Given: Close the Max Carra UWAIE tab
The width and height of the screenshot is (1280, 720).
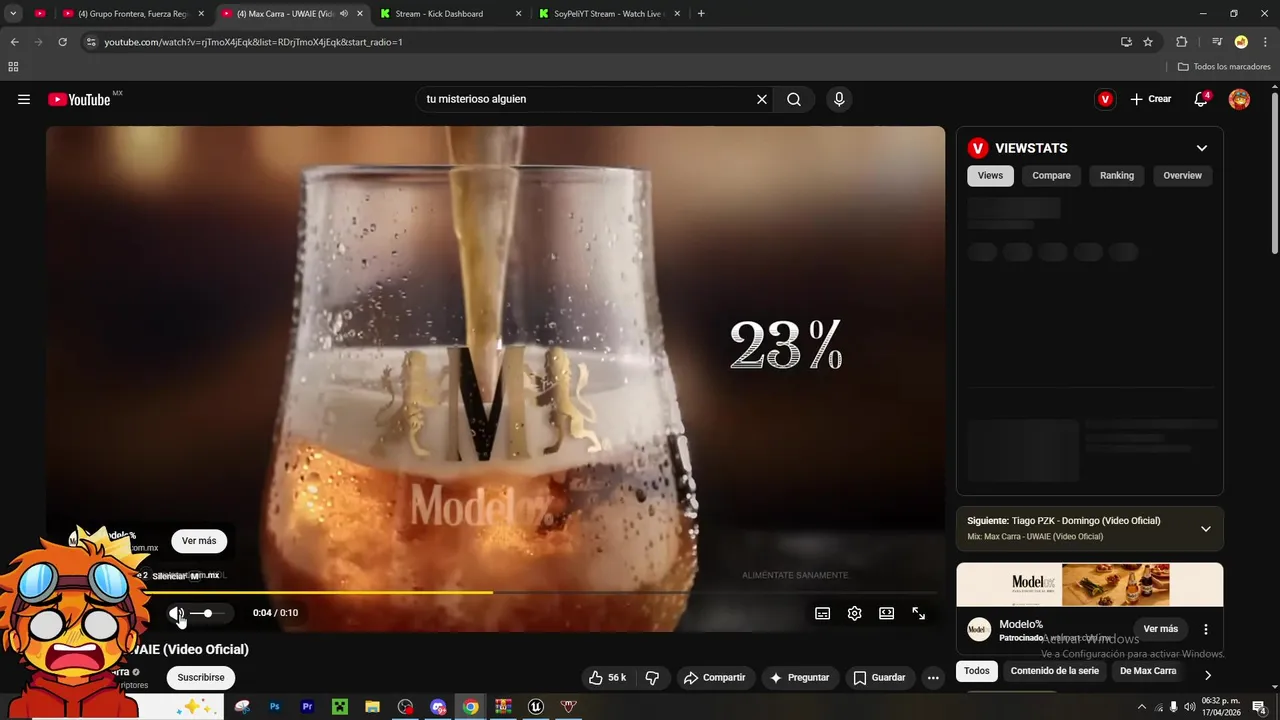Looking at the screenshot, I should point(360,14).
